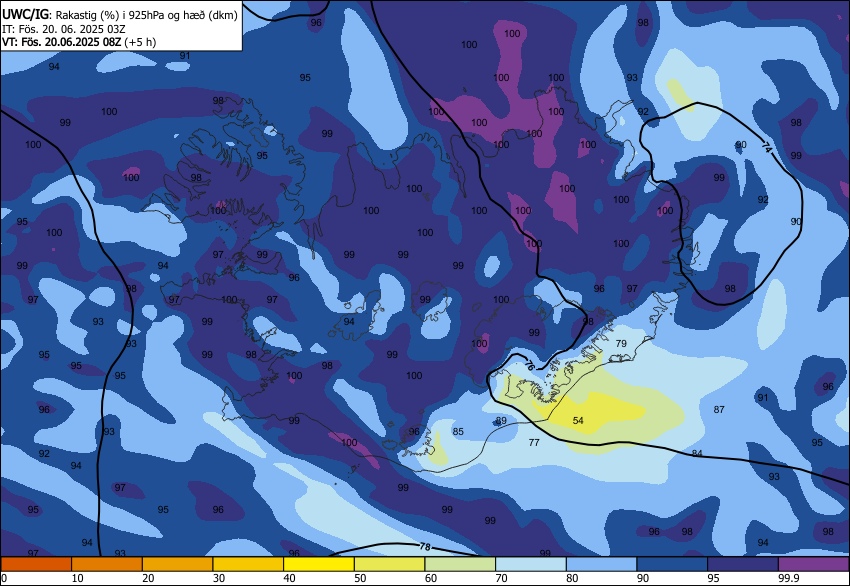Image resolution: width=850 pixels, height=586 pixels.
Task: Click the '99.9' tick label in the legend
Action: pyautogui.click(x=788, y=578)
